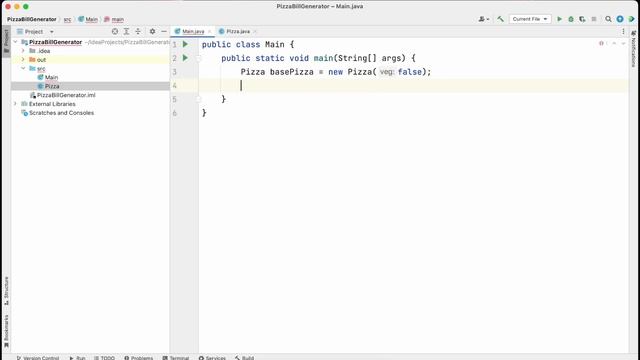This screenshot has width=640, height=360.
Task: Open the Problems tool window
Action: 138,358
